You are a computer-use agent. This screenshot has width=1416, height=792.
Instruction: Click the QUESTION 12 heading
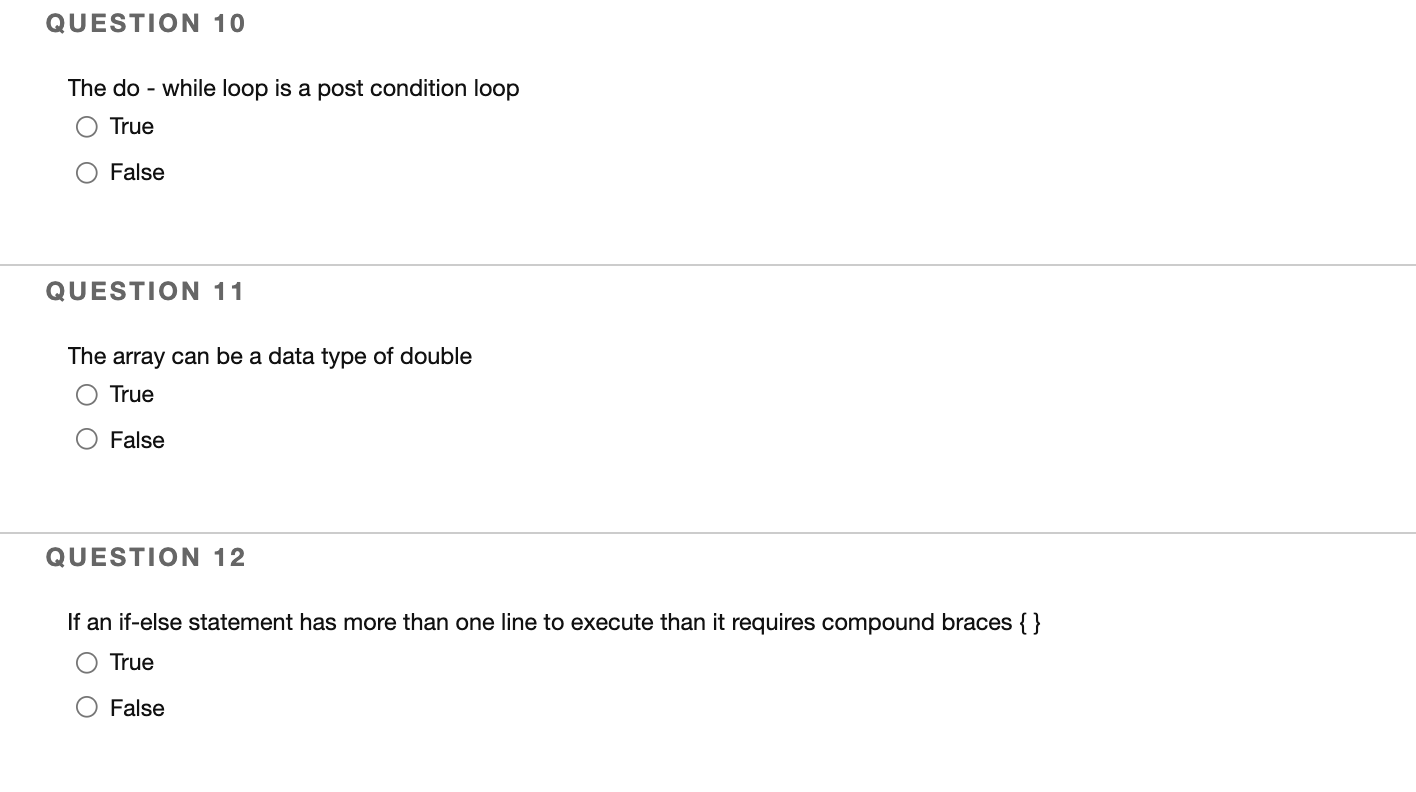tap(145, 557)
